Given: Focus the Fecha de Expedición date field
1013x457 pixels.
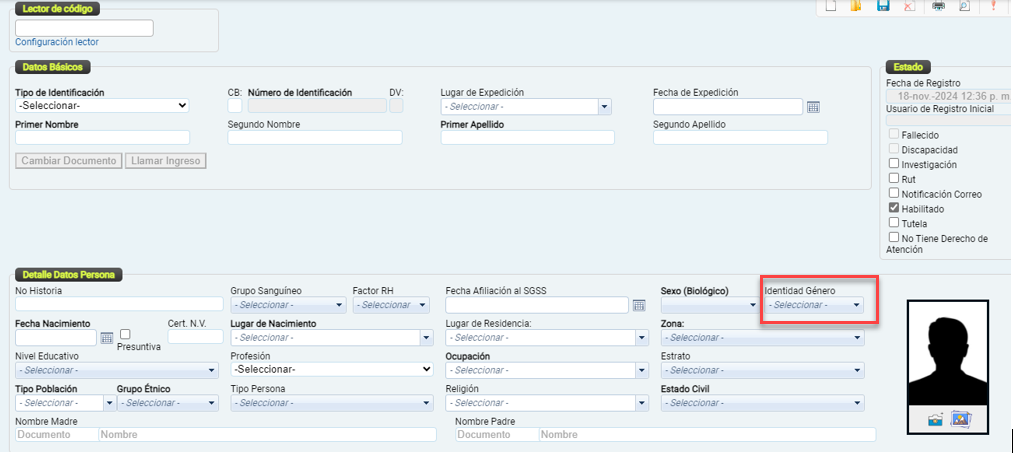Looking at the screenshot, I should click(728, 107).
